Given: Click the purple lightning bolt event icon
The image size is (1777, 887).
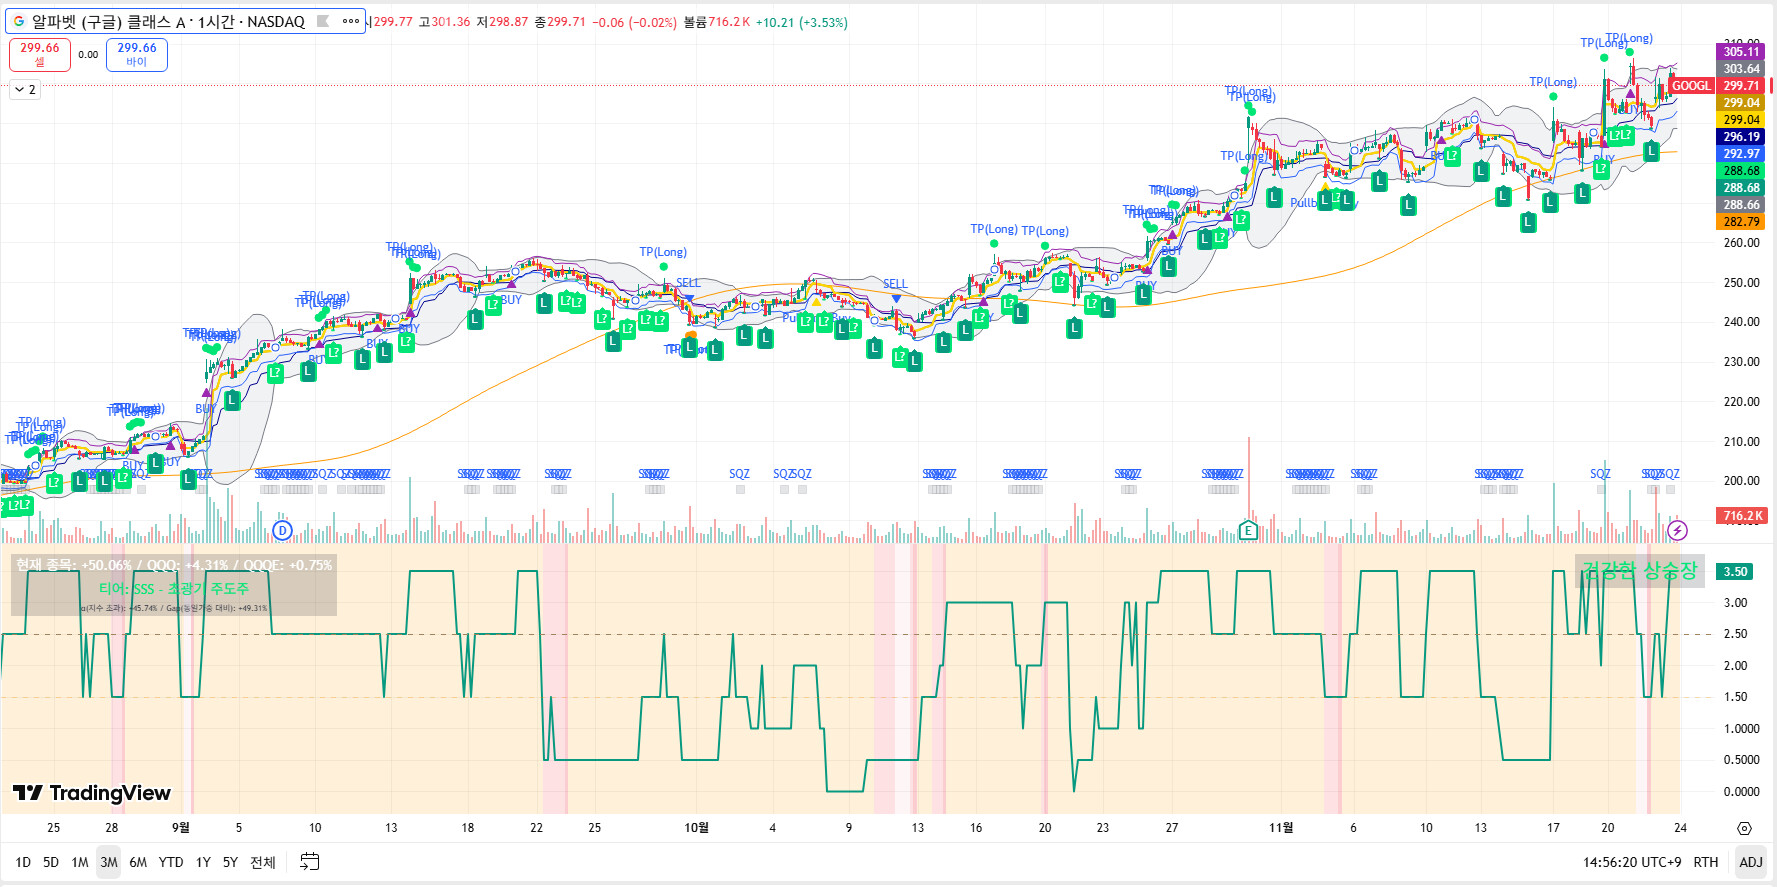Looking at the screenshot, I should tap(1677, 530).
